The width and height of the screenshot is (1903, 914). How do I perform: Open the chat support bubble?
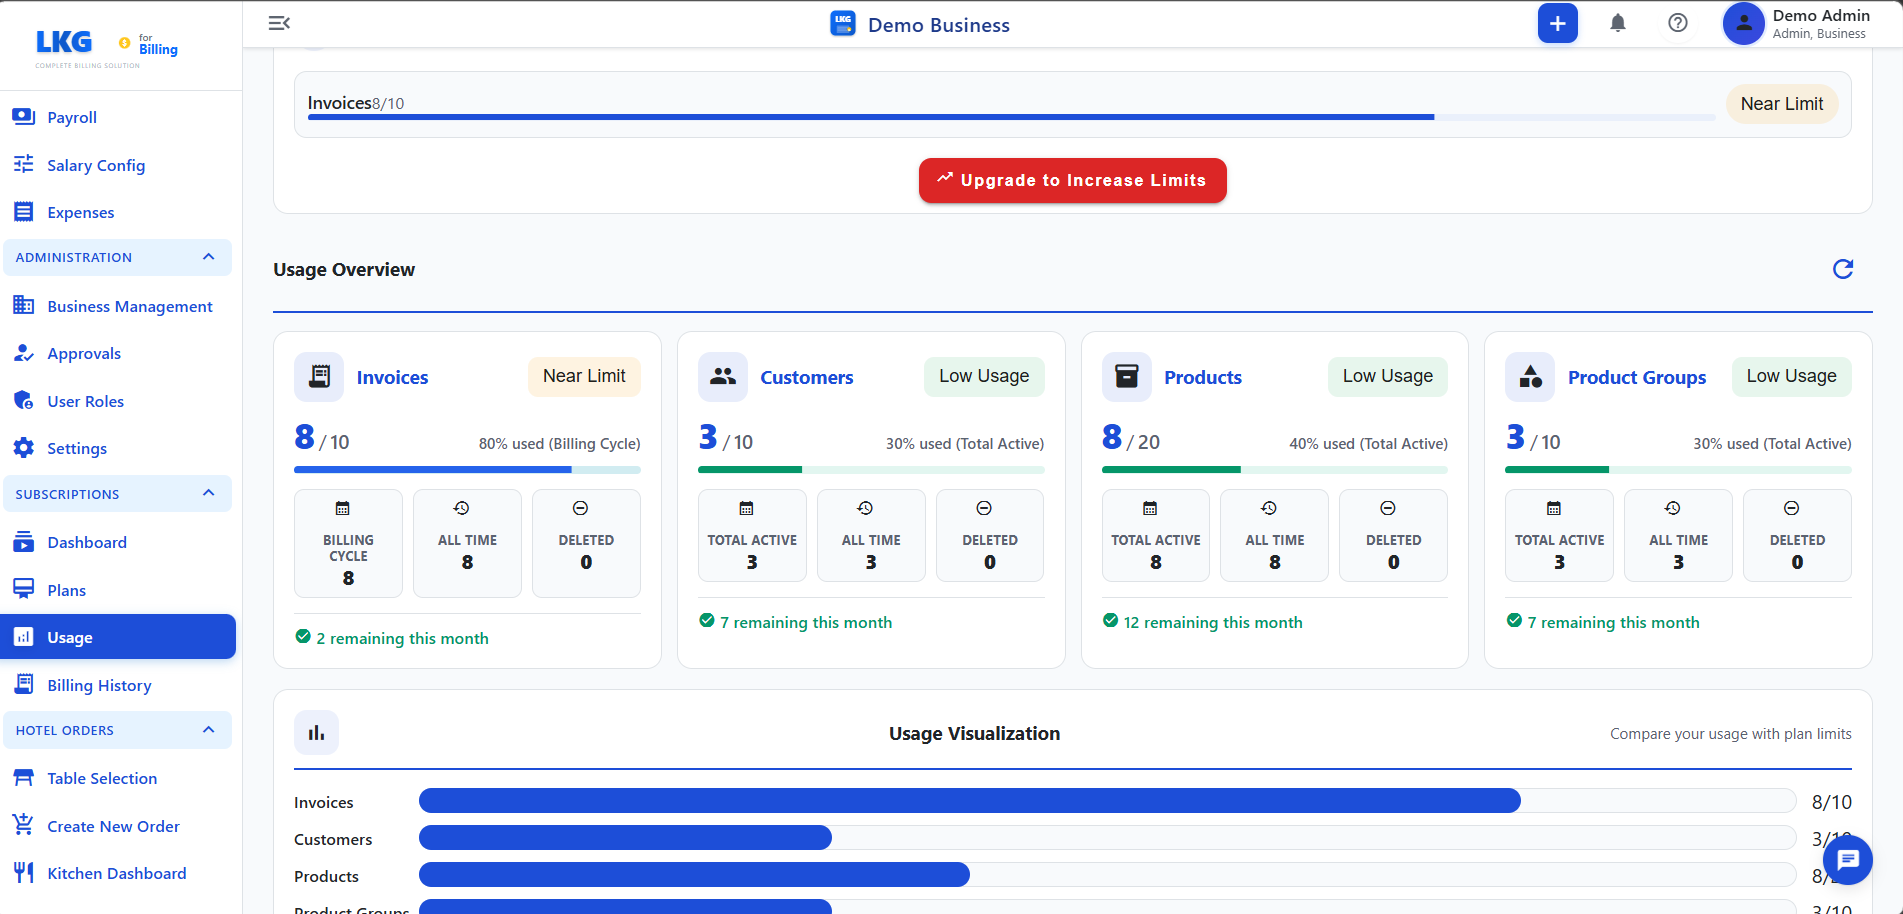click(x=1848, y=859)
